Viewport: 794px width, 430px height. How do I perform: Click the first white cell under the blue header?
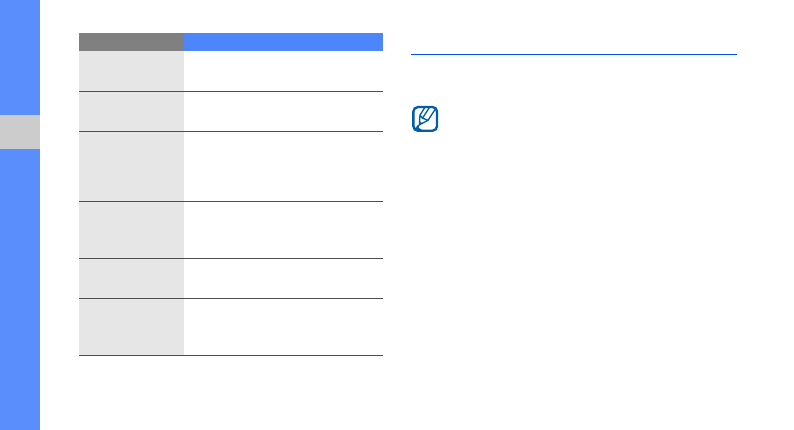(x=283, y=71)
